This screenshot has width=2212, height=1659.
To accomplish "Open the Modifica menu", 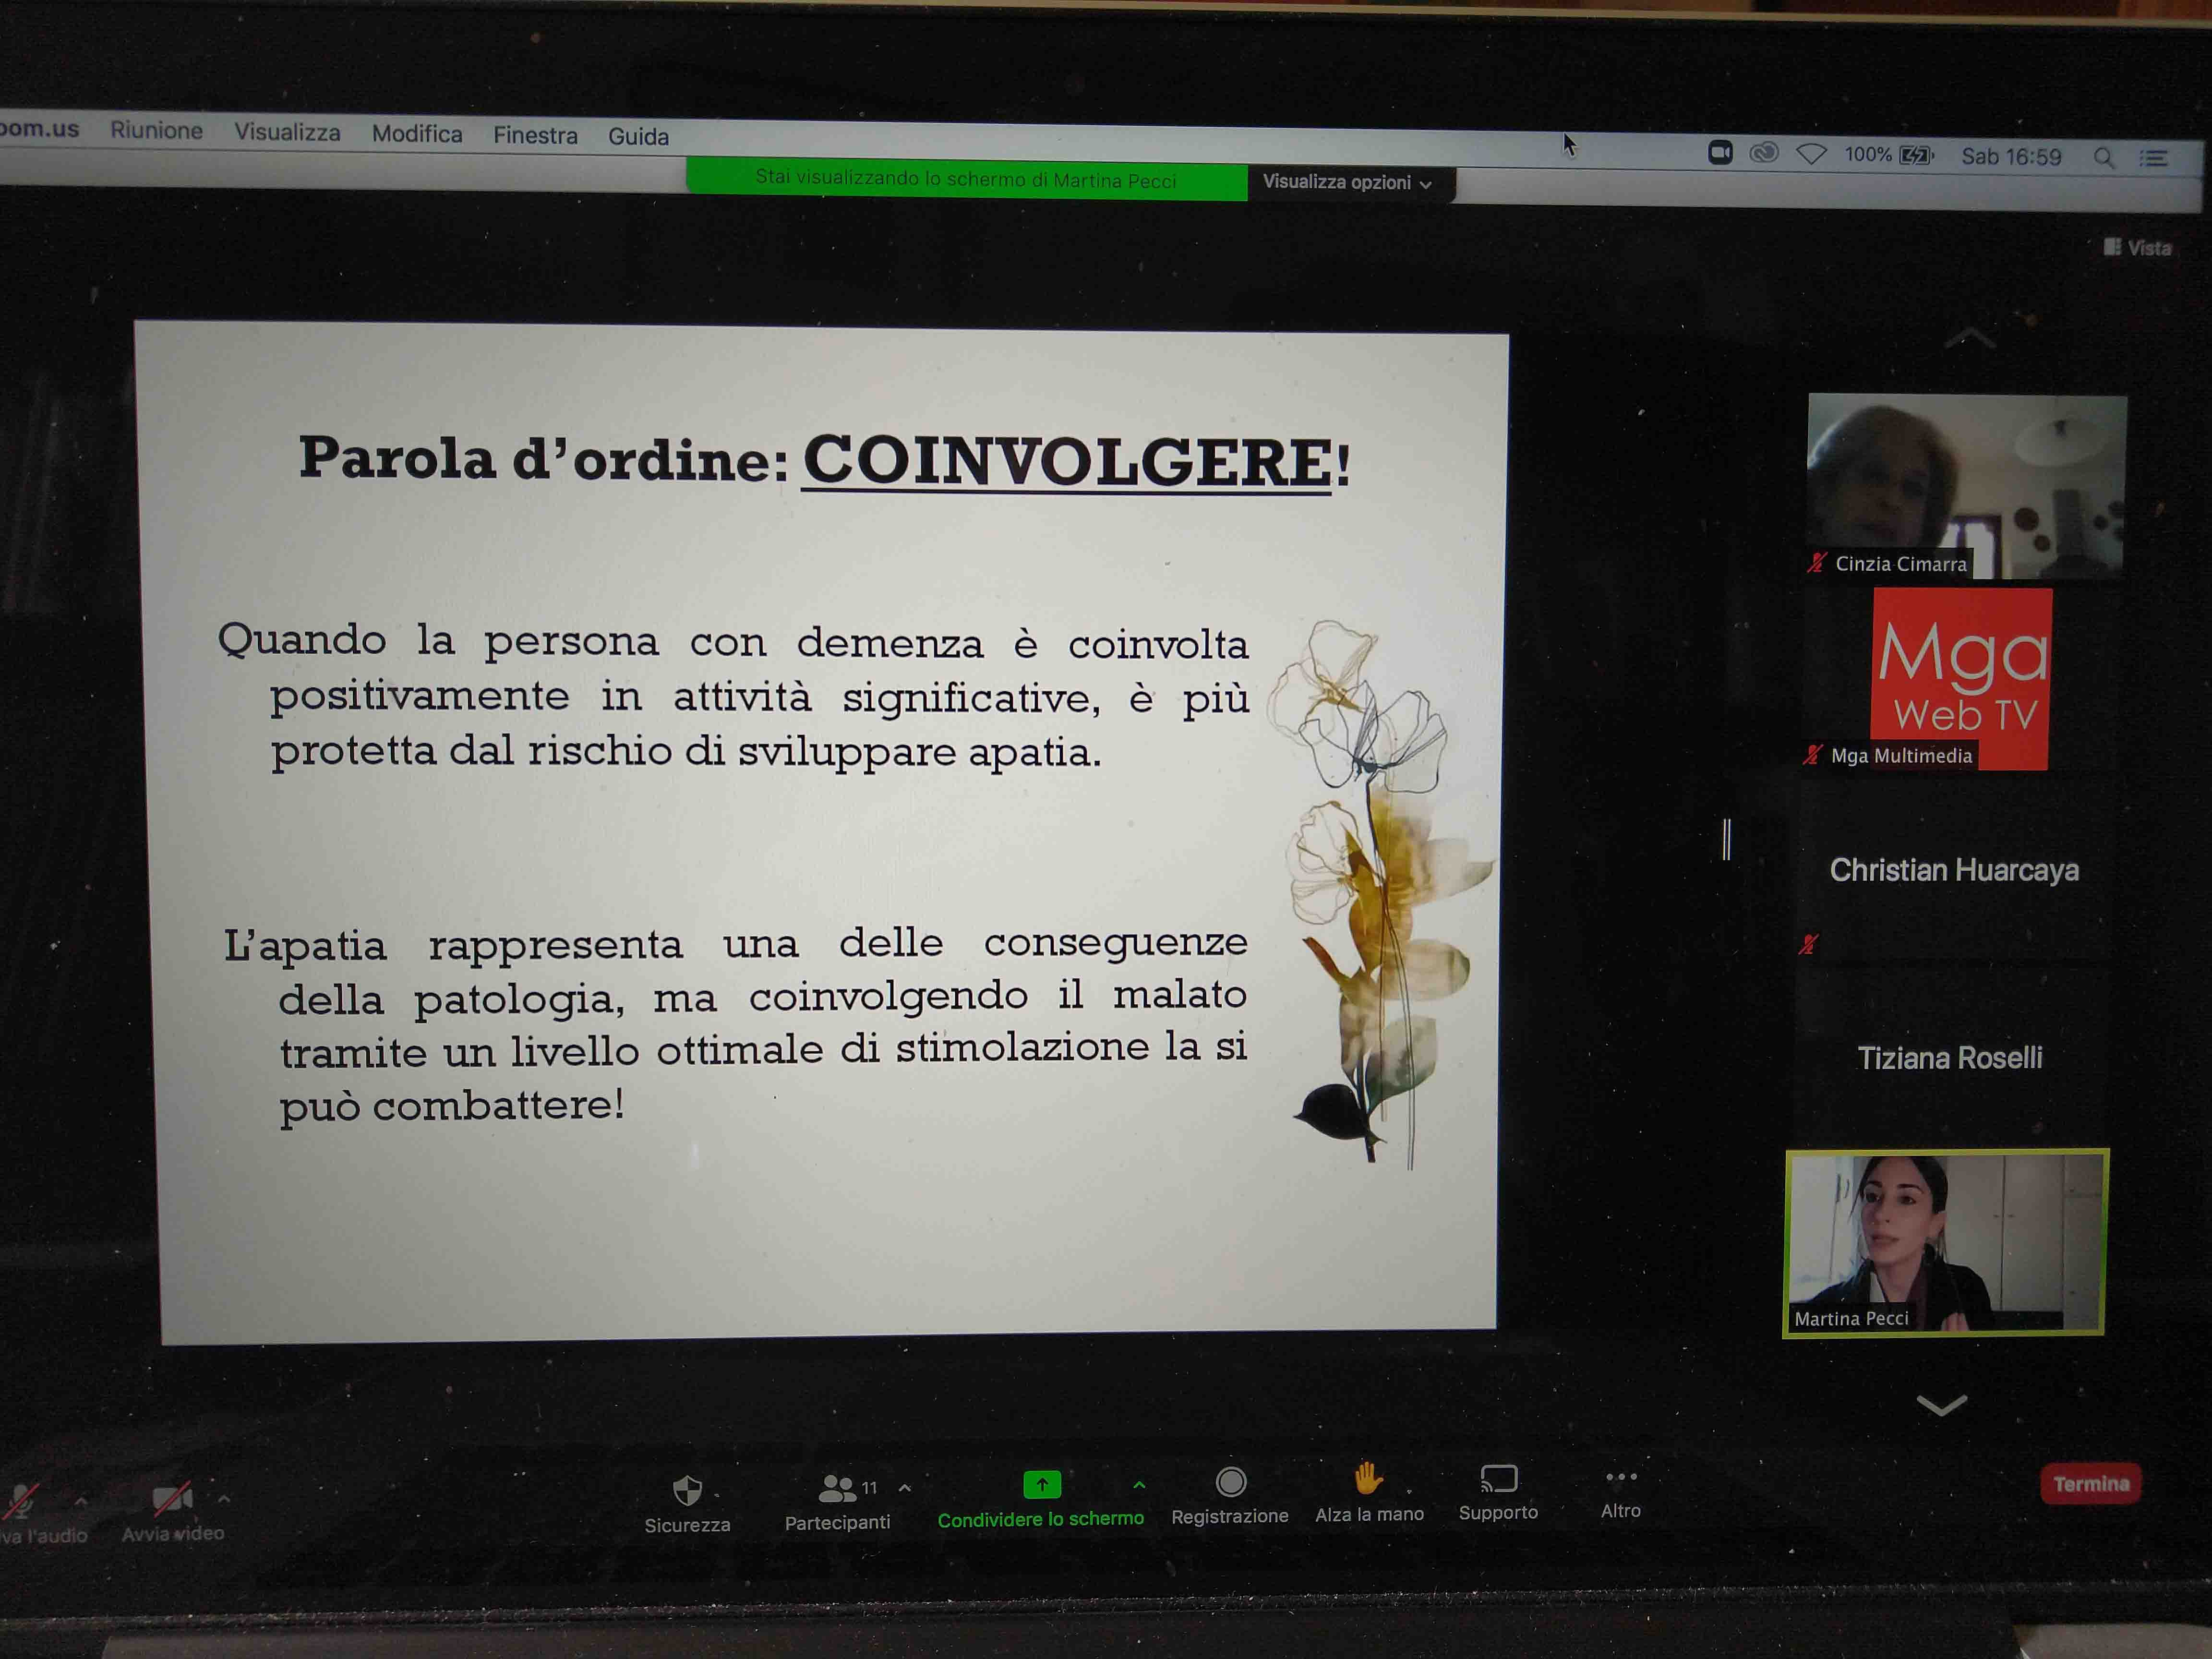I will point(417,134).
